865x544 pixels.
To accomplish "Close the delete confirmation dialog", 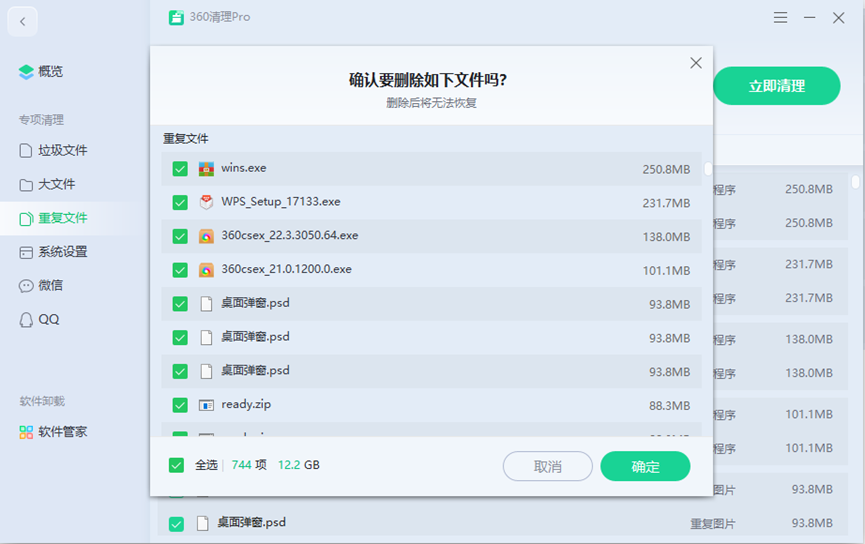I will coord(696,63).
